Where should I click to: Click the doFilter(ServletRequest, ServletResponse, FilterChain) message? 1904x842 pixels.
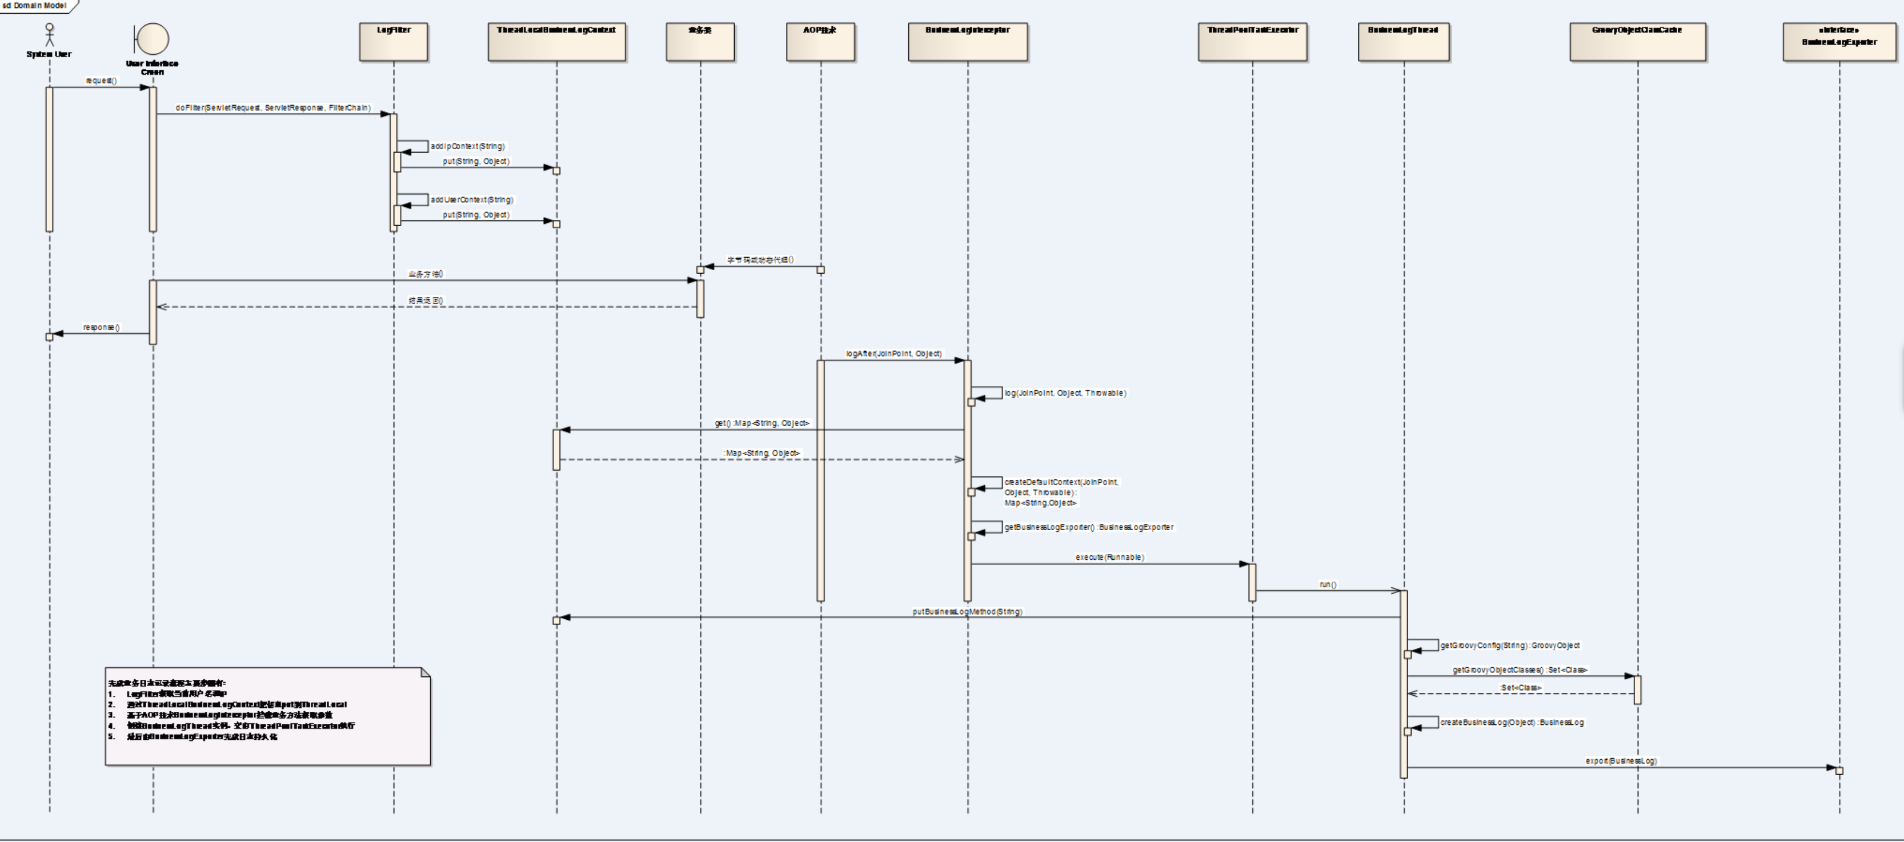(273, 108)
